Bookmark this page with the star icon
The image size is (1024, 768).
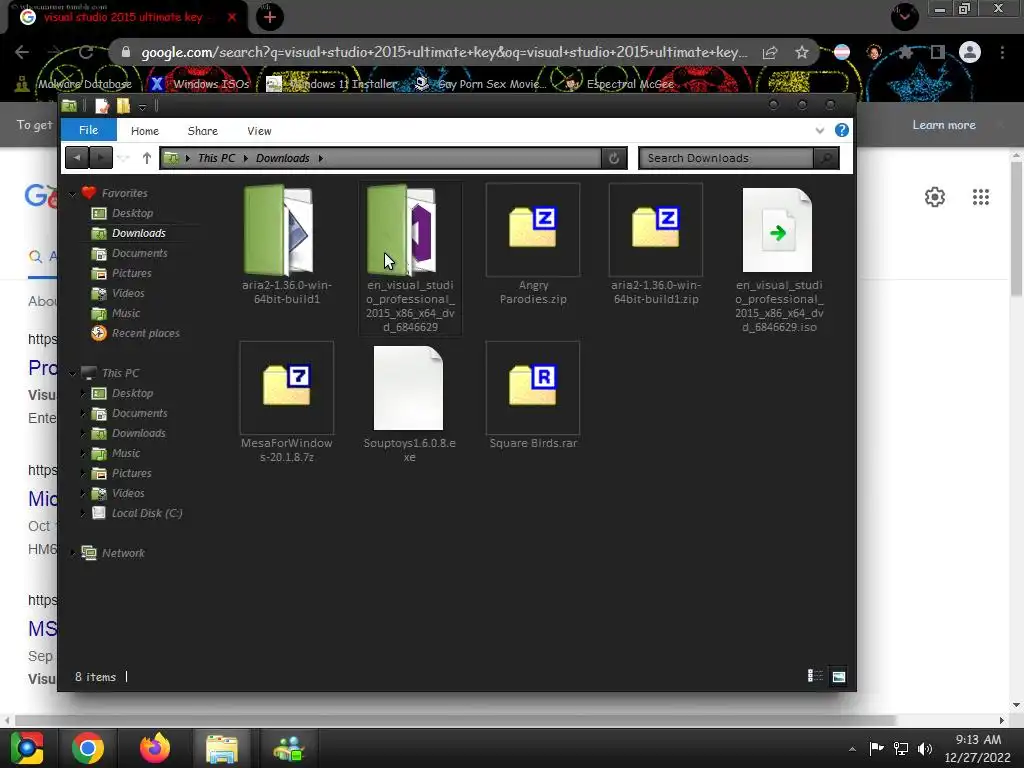point(802,52)
